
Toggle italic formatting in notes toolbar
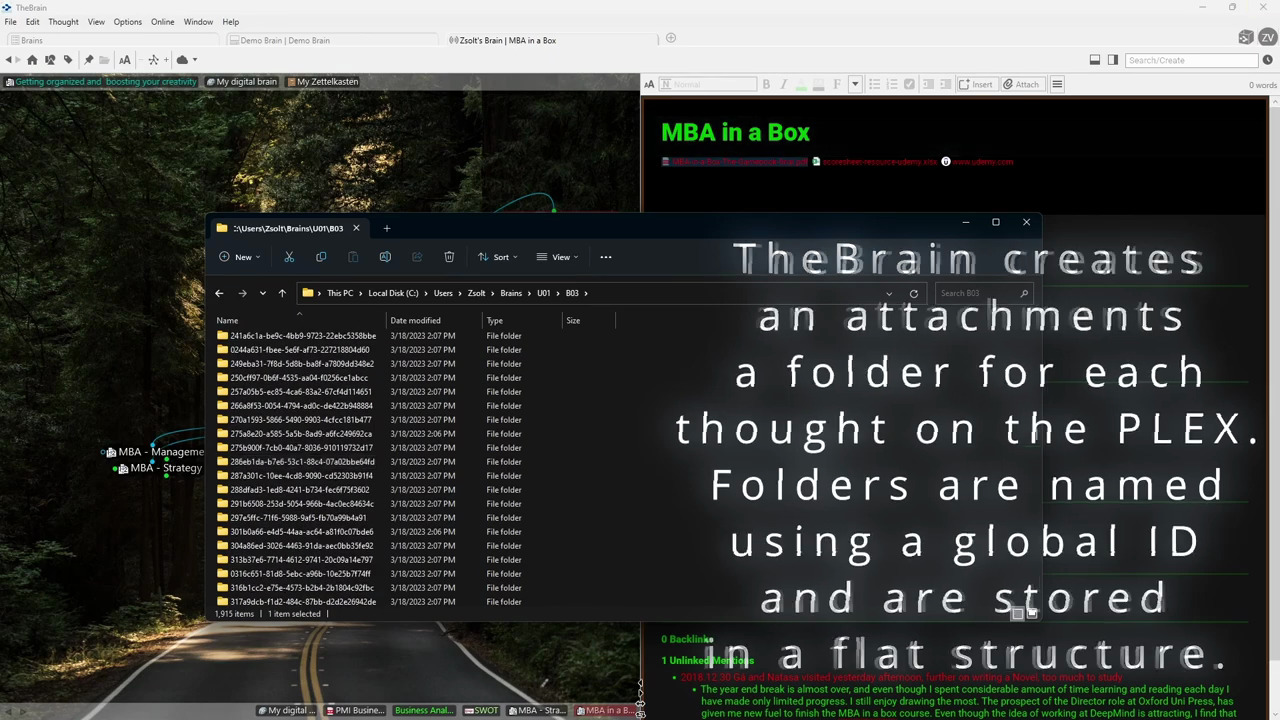pyautogui.click(x=783, y=84)
